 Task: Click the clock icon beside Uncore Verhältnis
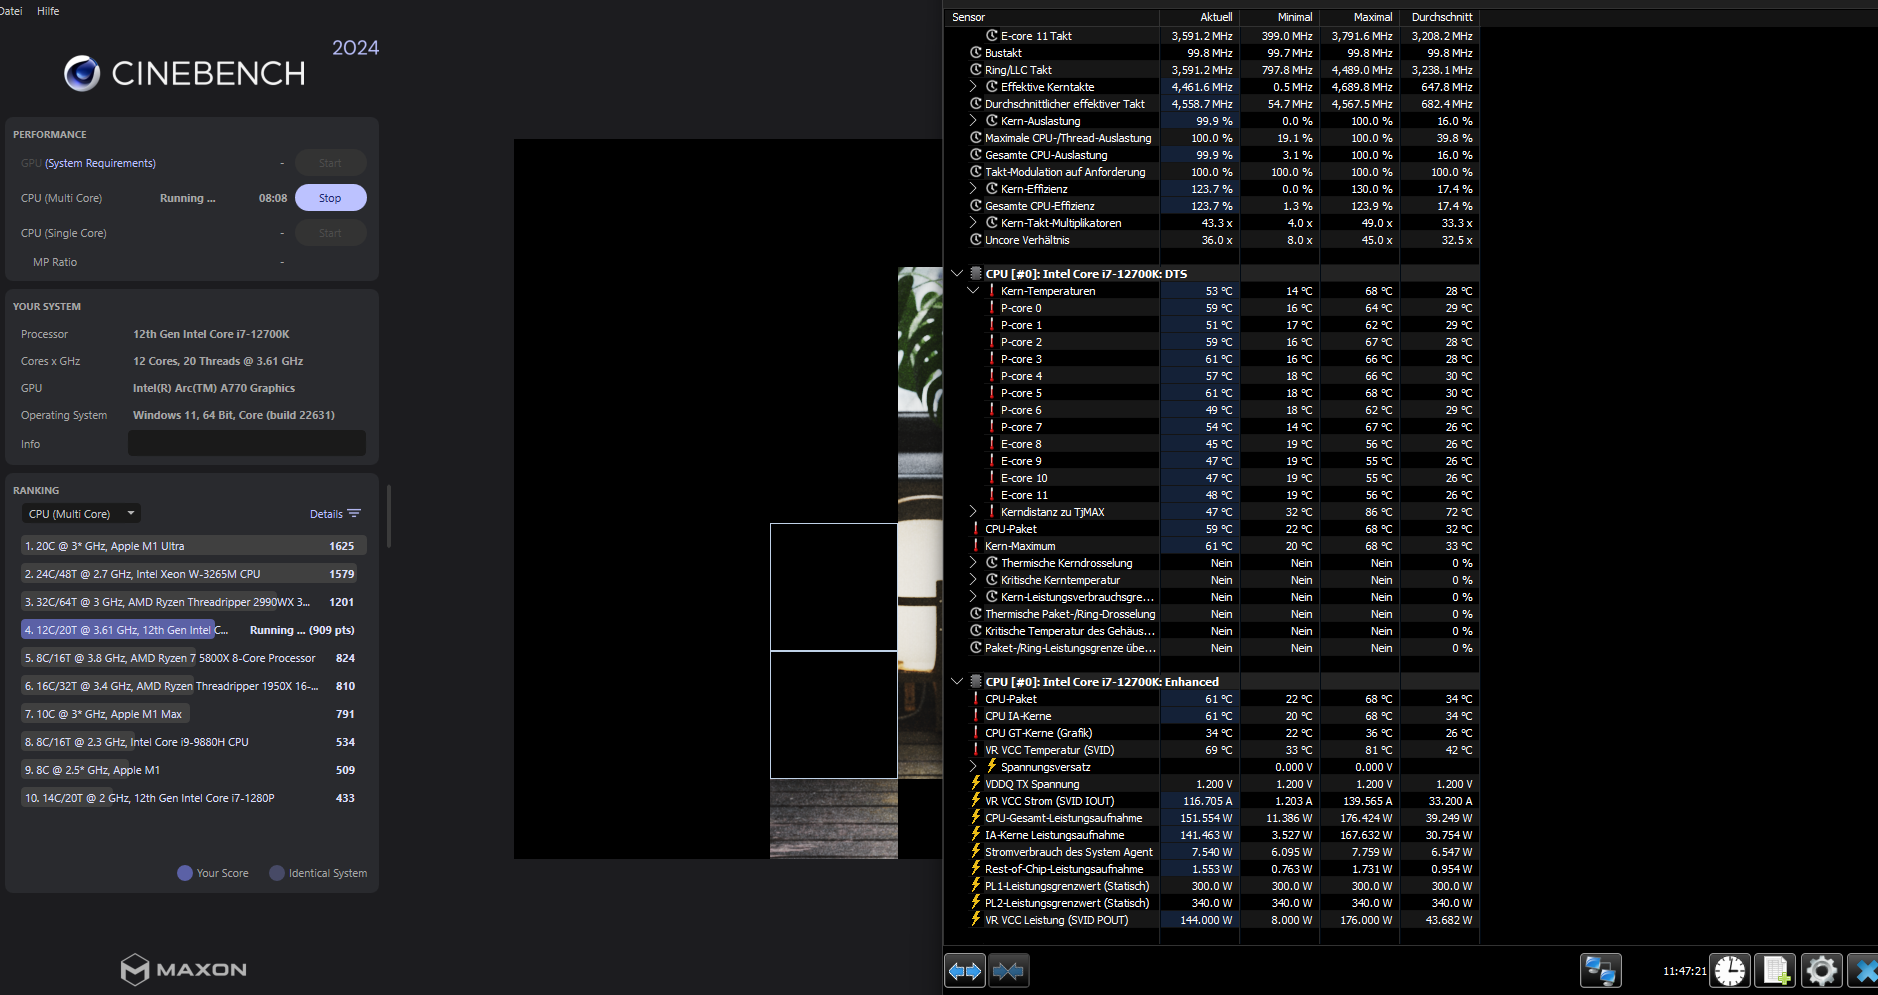coord(976,239)
